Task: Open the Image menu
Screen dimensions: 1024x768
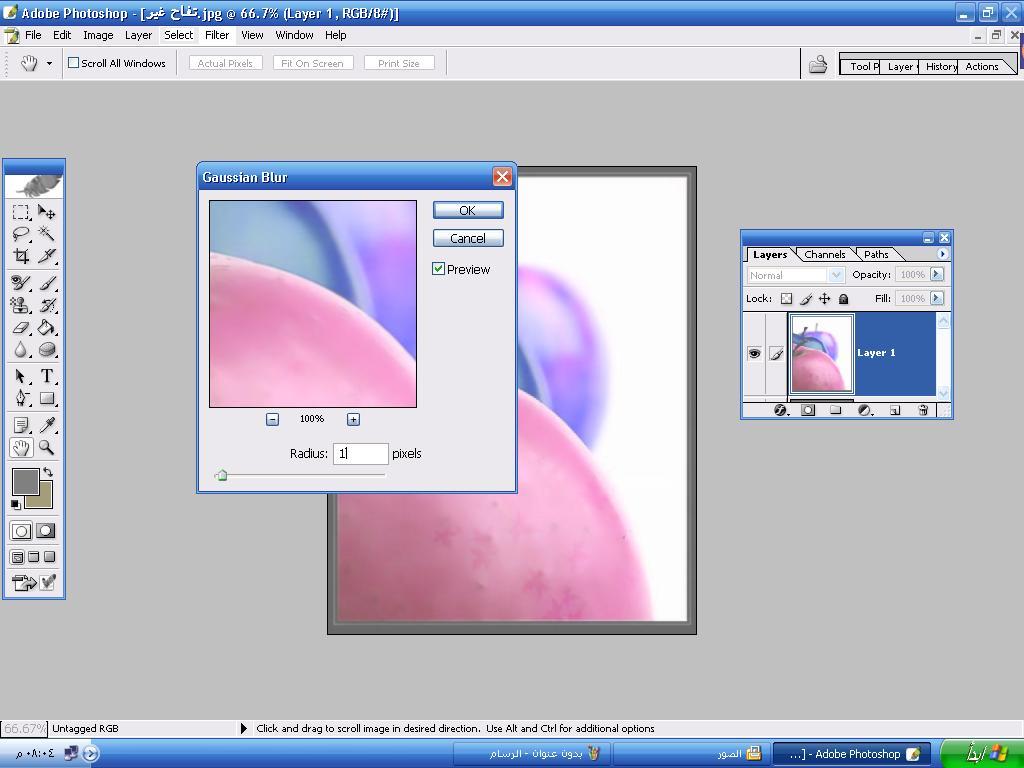Action: (98, 35)
